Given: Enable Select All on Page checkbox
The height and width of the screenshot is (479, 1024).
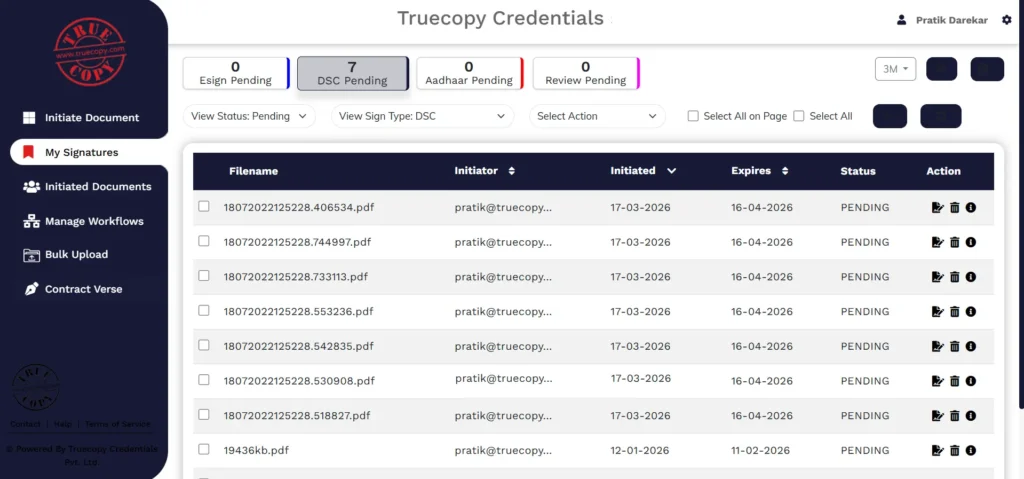Looking at the screenshot, I should (694, 116).
